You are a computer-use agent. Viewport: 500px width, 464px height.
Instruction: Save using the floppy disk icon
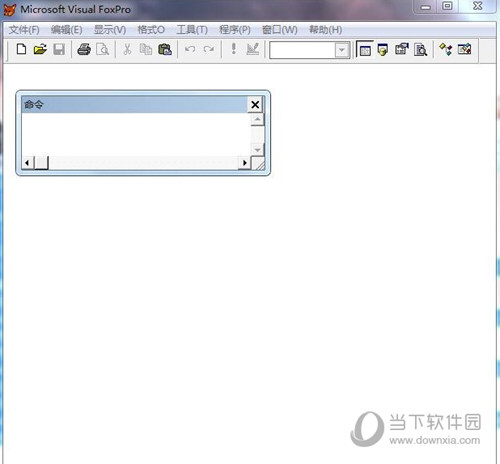(x=59, y=49)
